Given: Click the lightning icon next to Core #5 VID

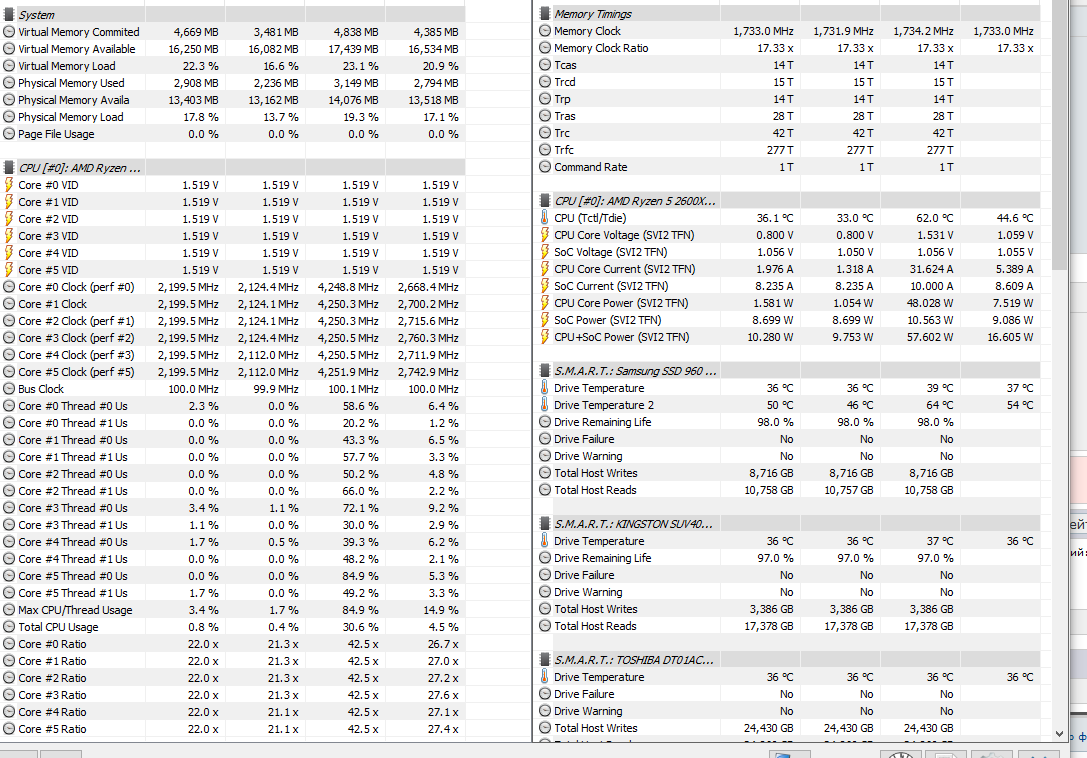Looking at the screenshot, I should tap(9, 270).
